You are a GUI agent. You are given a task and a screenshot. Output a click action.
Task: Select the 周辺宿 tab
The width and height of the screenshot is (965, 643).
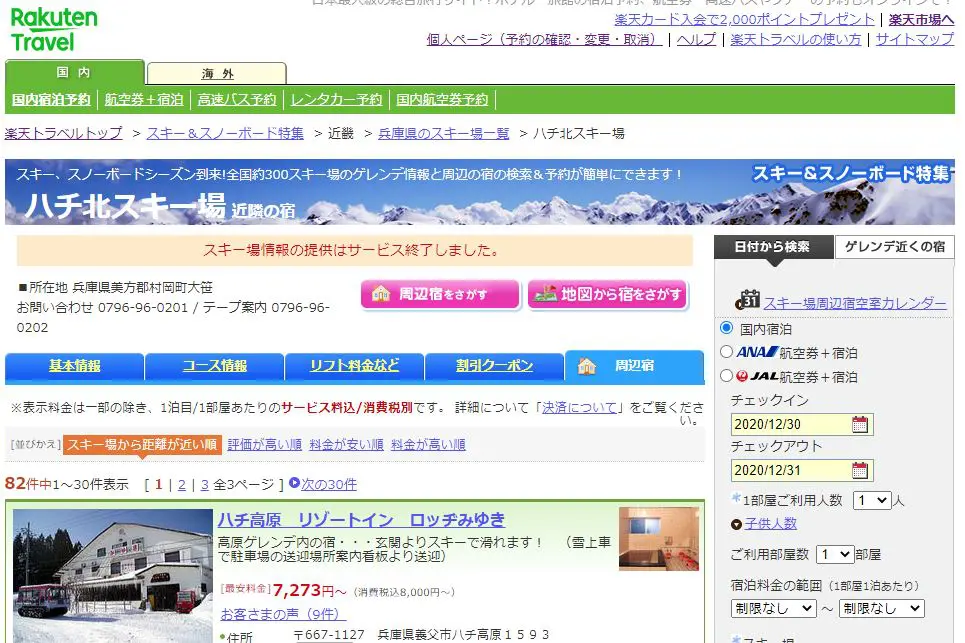(x=634, y=365)
